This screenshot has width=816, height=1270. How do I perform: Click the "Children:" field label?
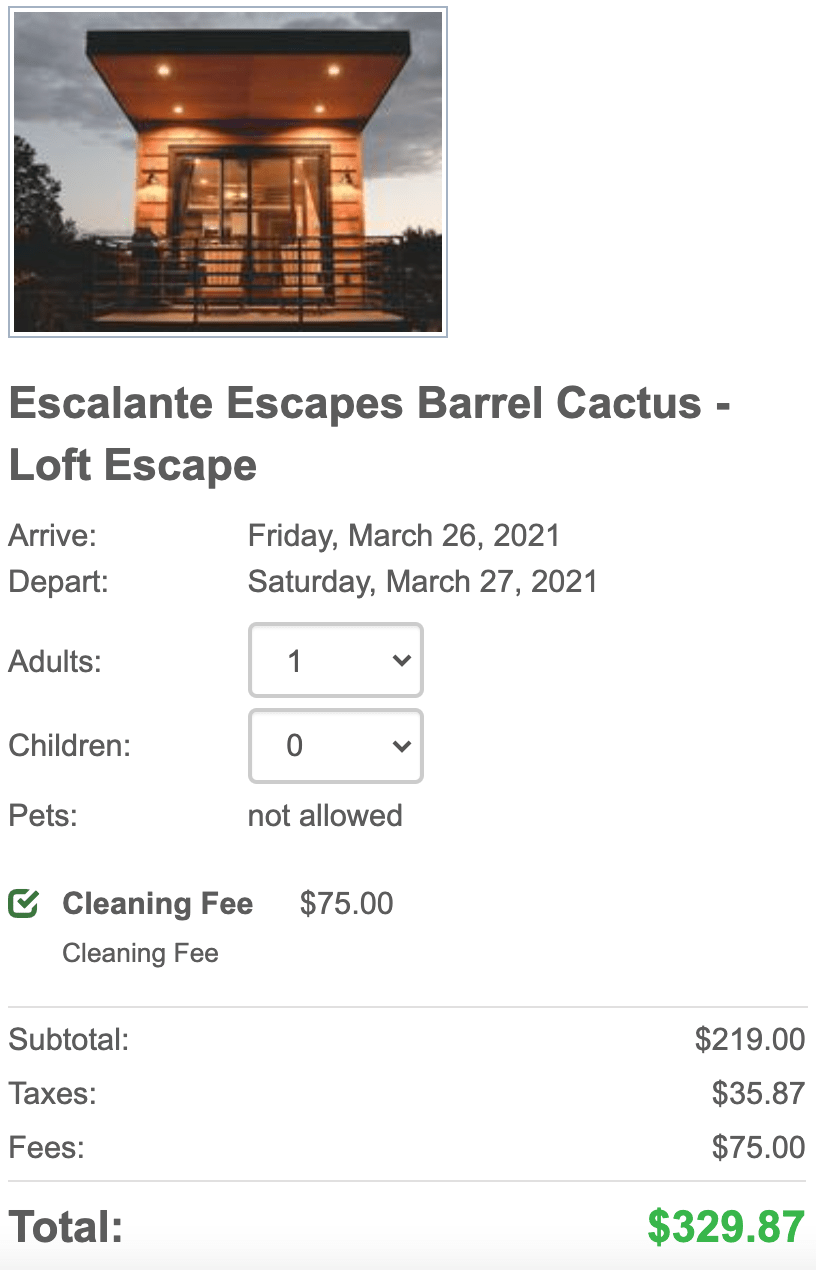click(x=70, y=746)
